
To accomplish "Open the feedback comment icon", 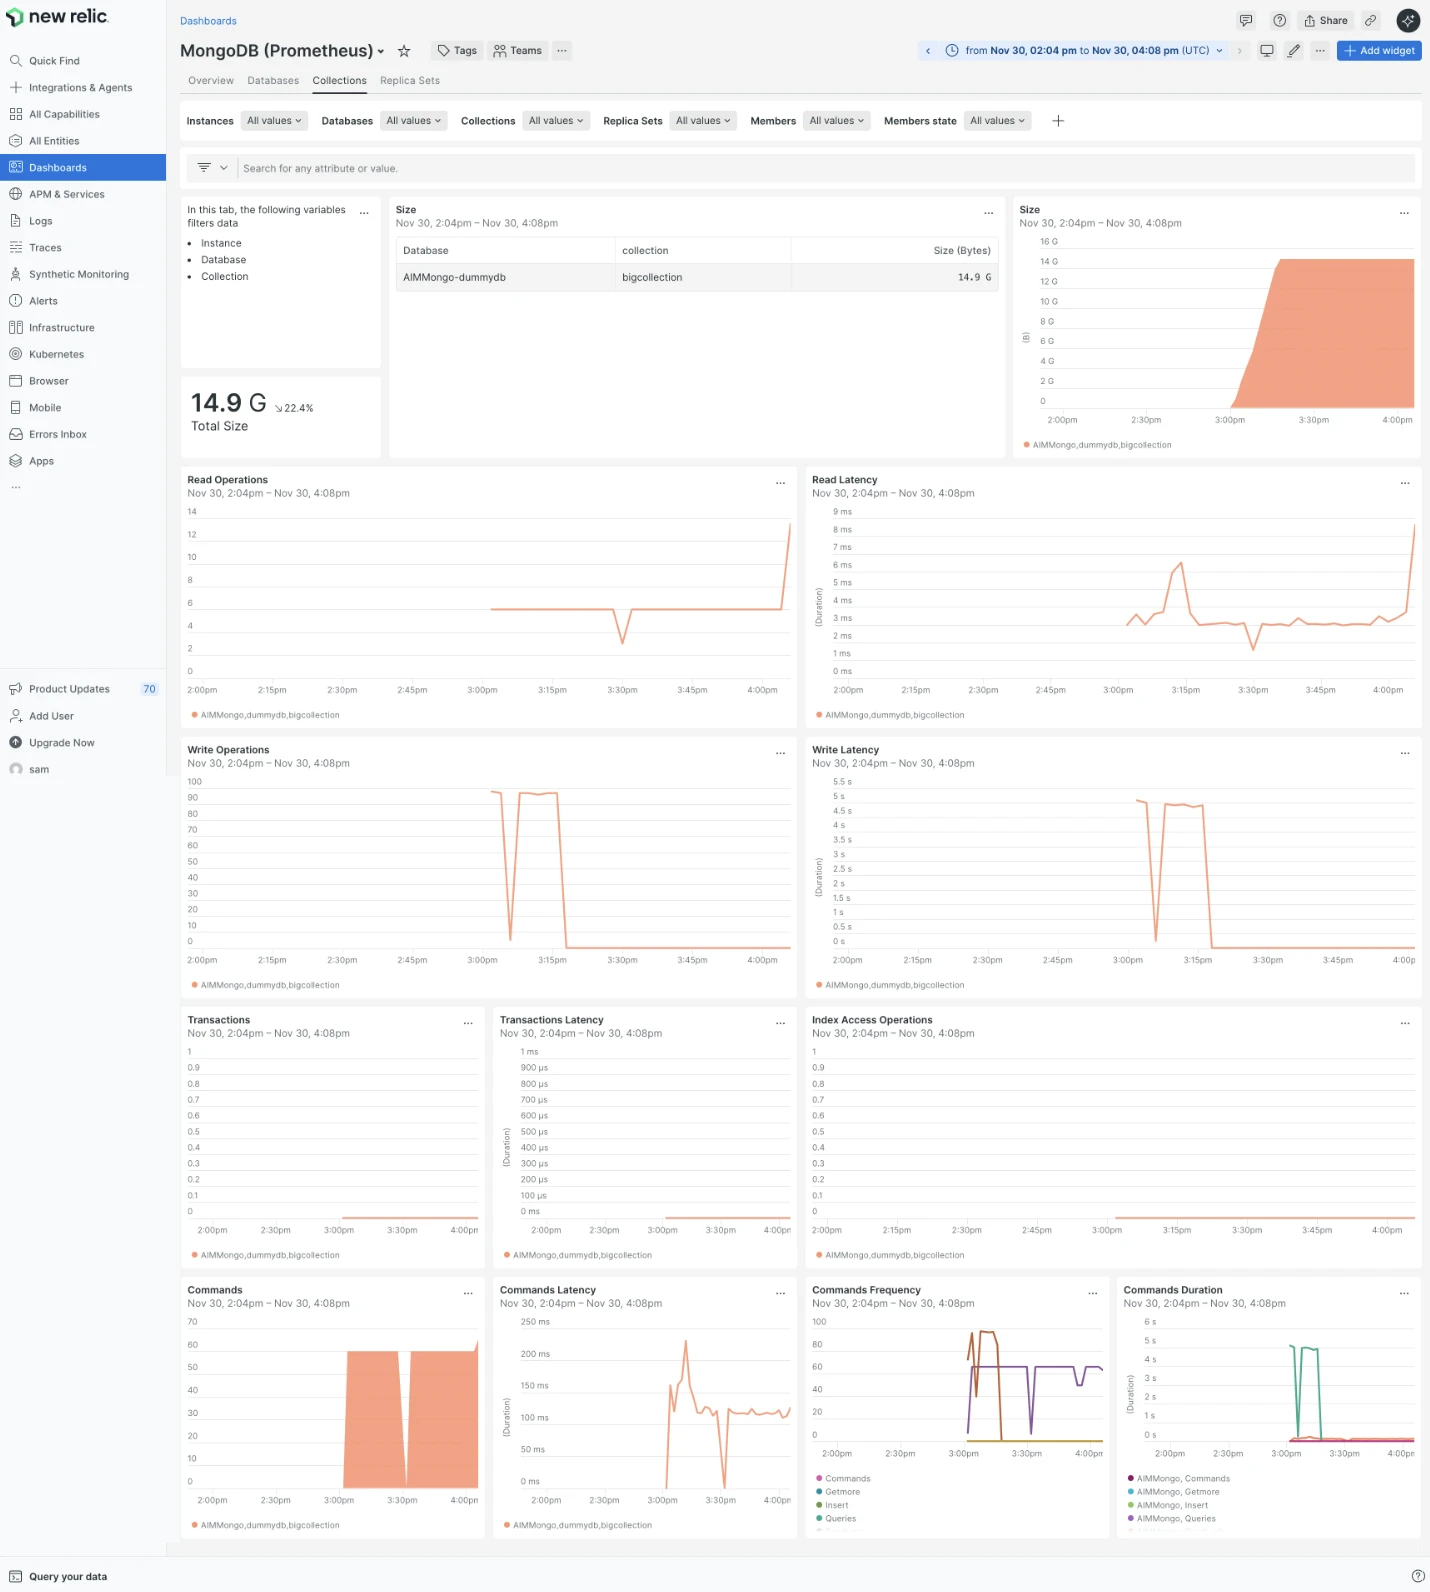I will (1246, 20).
